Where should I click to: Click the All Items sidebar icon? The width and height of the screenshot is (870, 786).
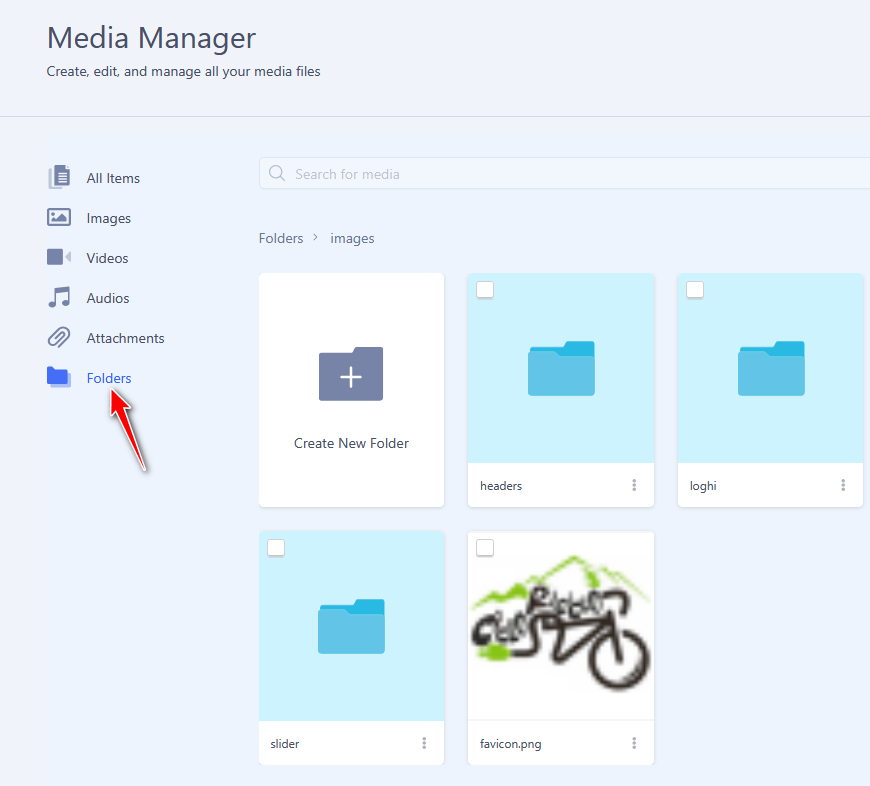pos(60,178)
